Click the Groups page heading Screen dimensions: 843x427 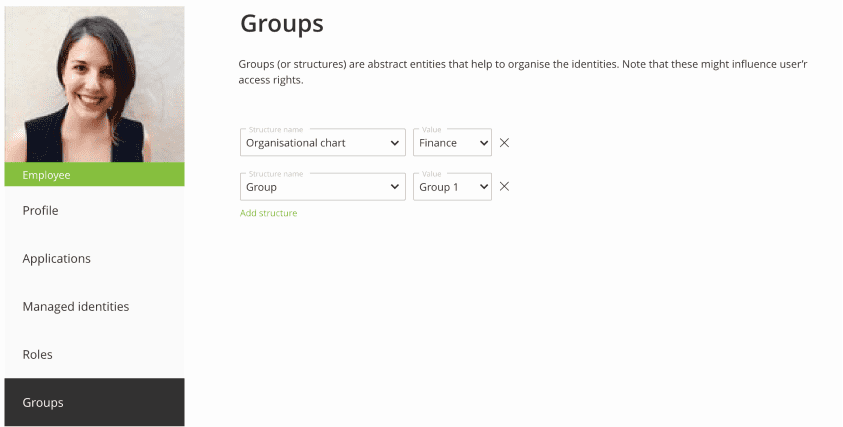point(282,24)
